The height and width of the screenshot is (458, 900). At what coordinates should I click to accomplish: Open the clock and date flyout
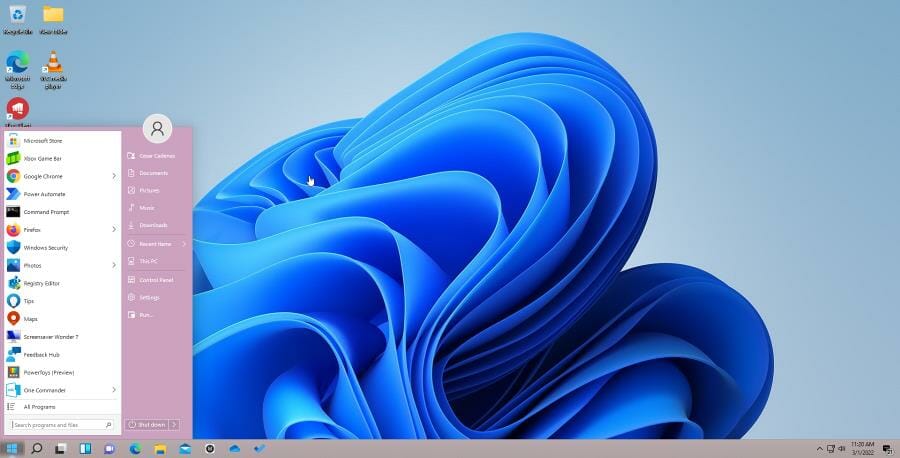[x=863, y=448]
